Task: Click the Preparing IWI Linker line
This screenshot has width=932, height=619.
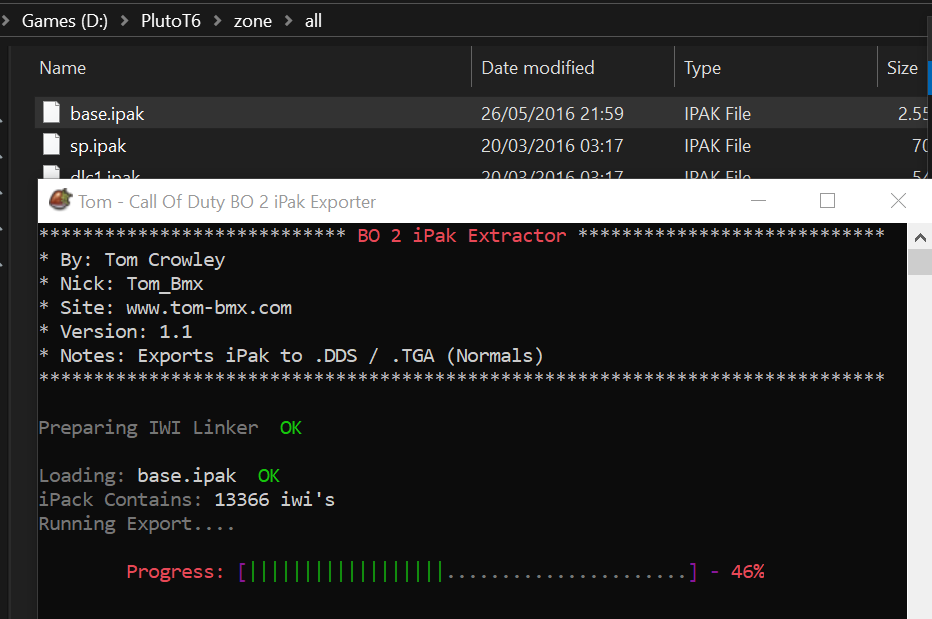Action: coord(170,428)
